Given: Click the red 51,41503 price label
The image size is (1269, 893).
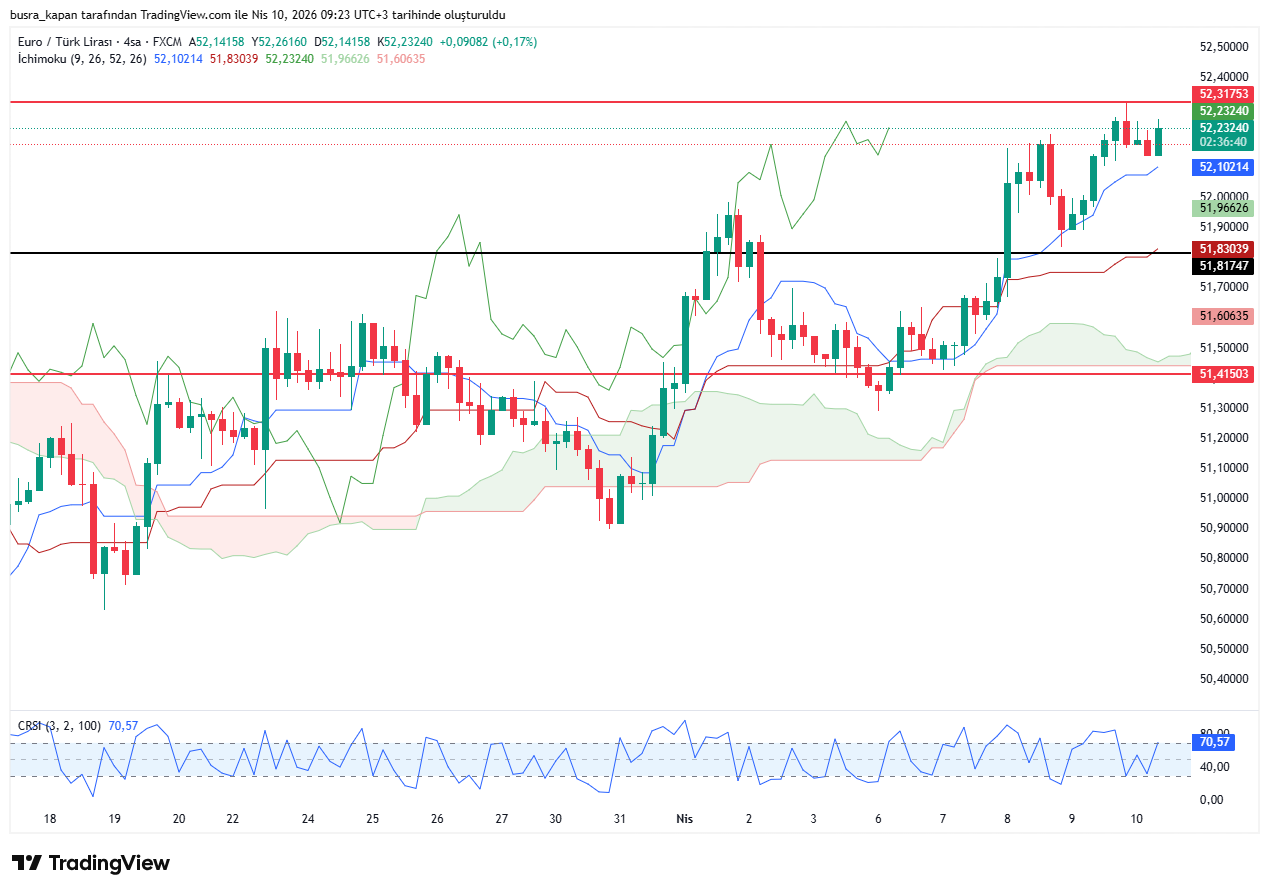Looking at the screenshot, I should [1223, 374].
